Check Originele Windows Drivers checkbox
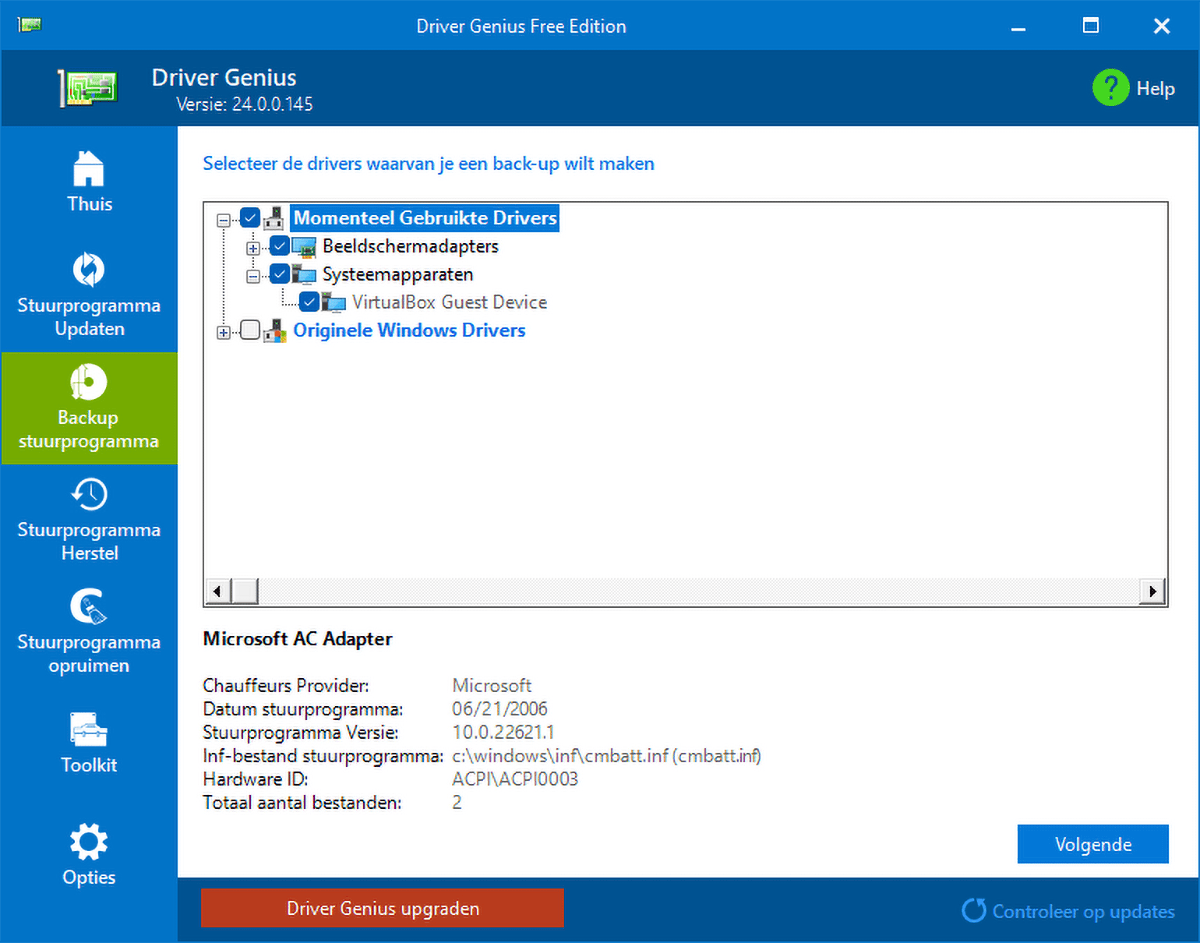Viewport: 1200px width, 943px height. [251, 331]
